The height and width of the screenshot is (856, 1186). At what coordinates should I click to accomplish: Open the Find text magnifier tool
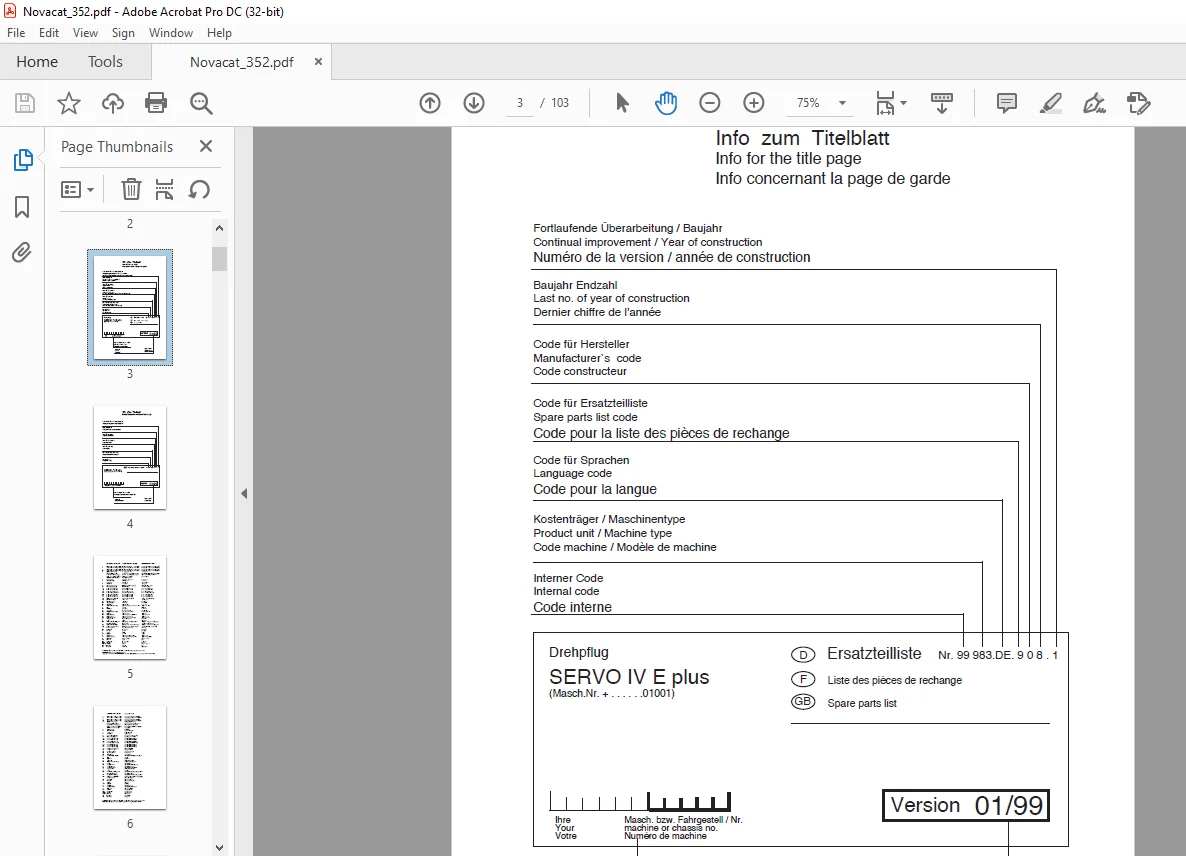(x=200, y=103)
